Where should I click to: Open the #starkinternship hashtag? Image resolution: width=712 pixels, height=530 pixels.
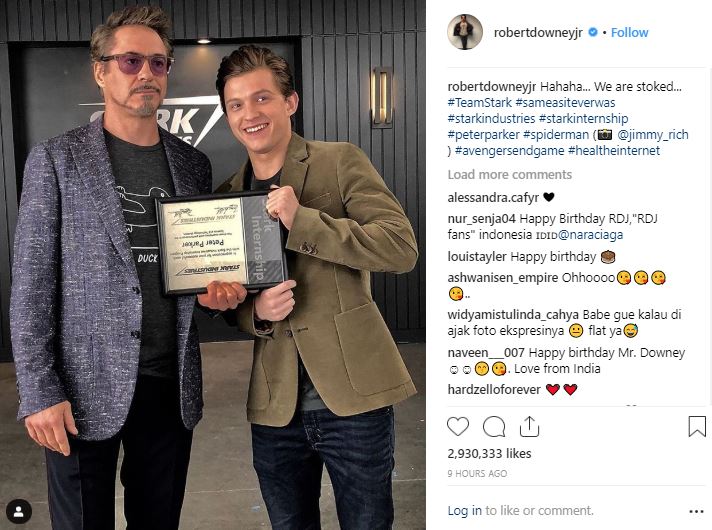(583, 119)
